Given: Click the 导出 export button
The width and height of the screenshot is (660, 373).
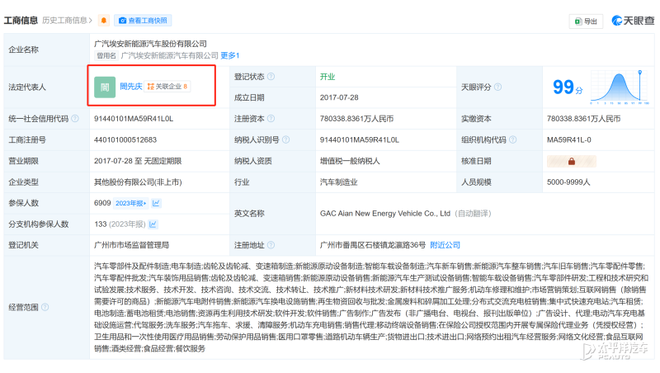Looking at the screenshot, I should click(x=586, y=21).
